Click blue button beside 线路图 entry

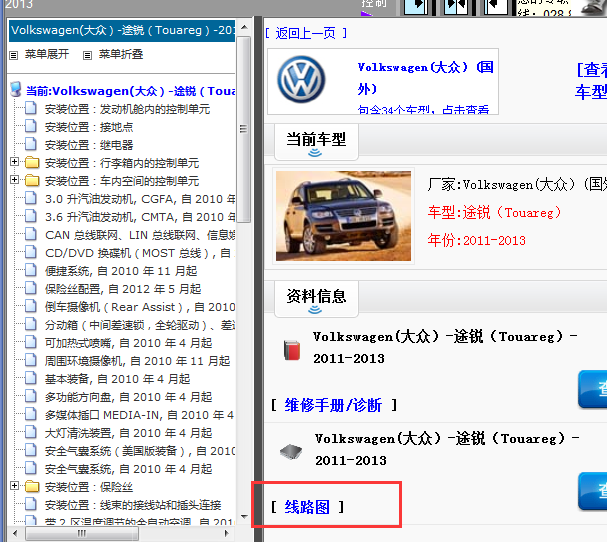tap(593, 491)
